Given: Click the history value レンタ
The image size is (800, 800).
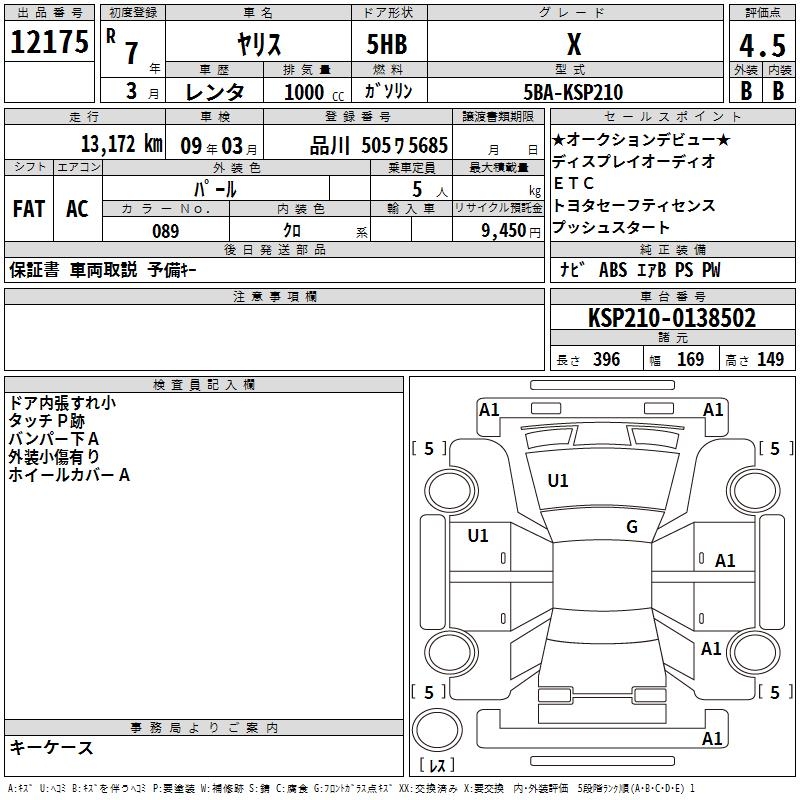Looking at the screenshot, I should (x=215, y=92).
